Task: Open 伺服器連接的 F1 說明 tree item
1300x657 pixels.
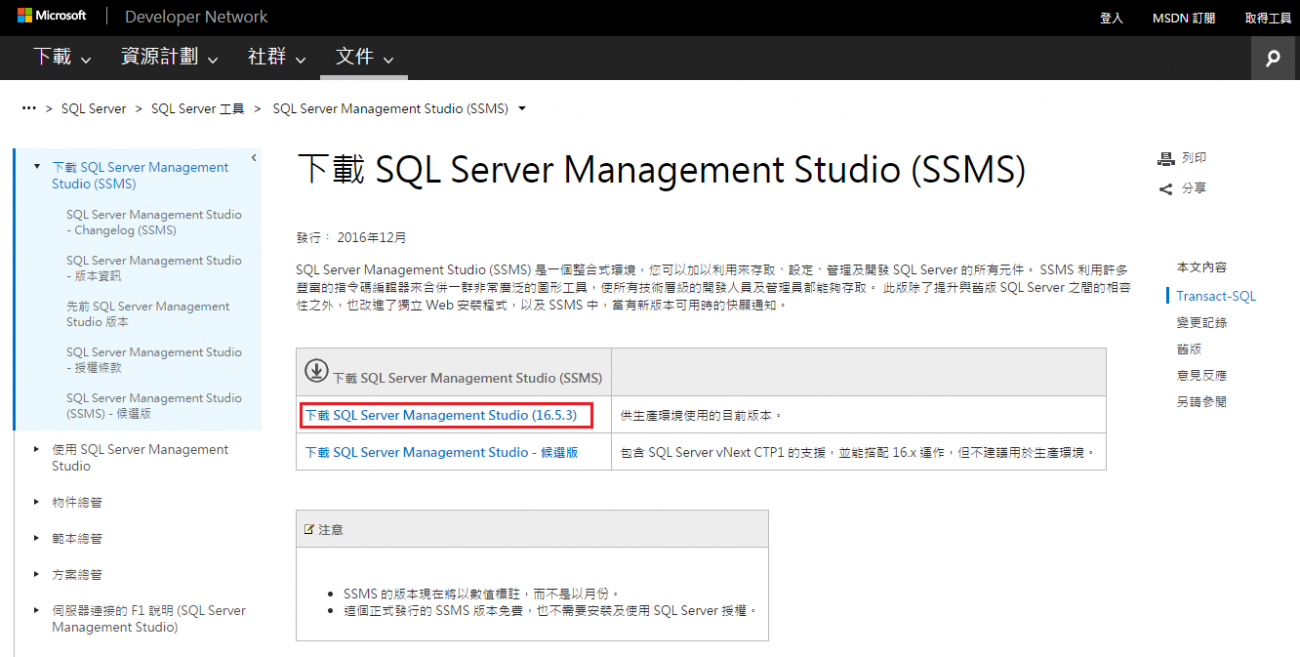Action: point(149,619)
